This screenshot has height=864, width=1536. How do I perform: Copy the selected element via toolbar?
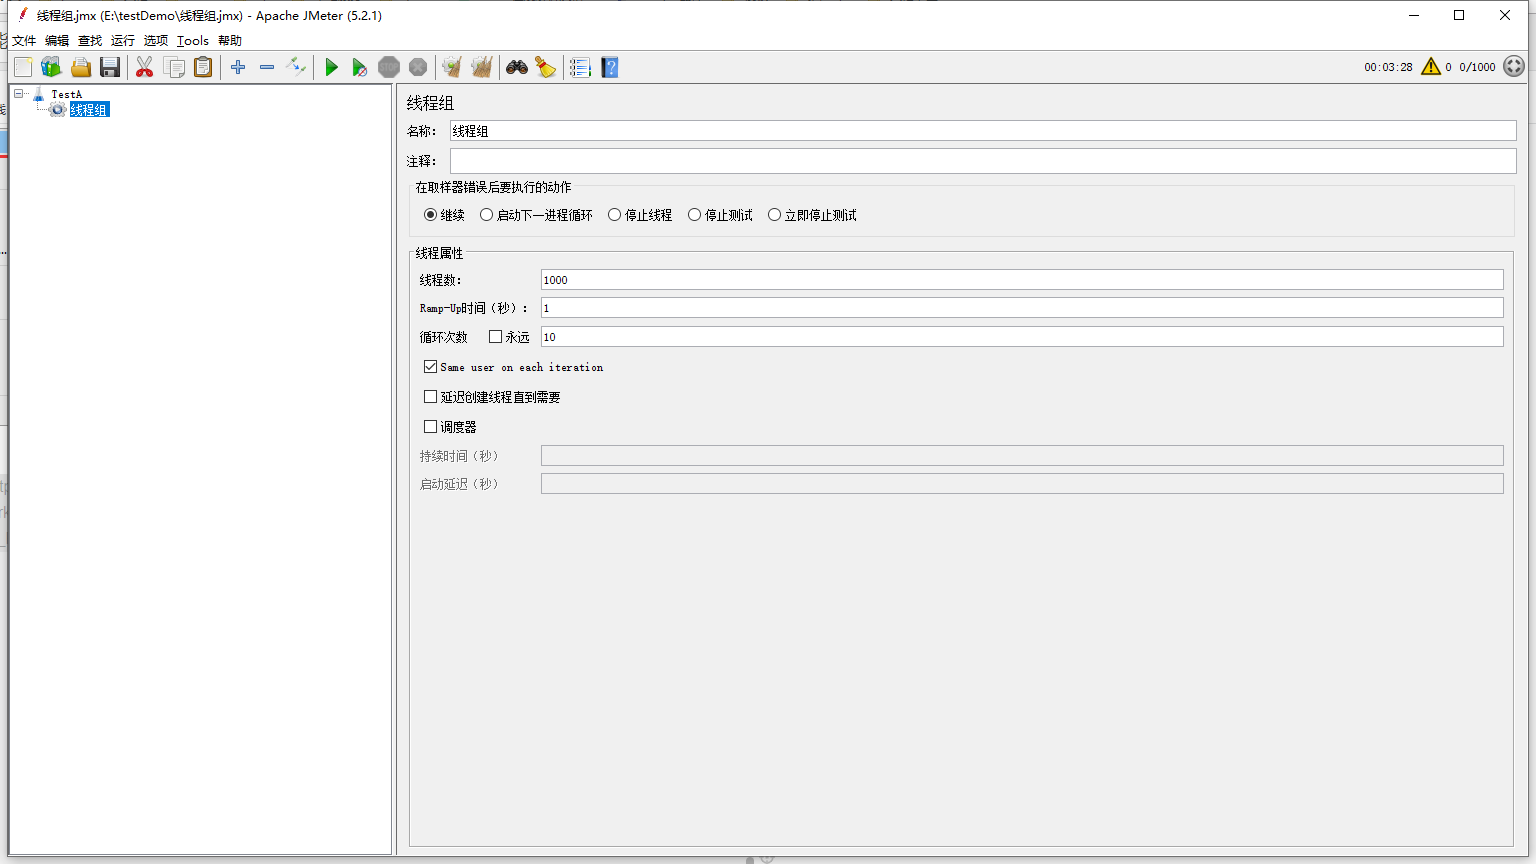(174, 67)
